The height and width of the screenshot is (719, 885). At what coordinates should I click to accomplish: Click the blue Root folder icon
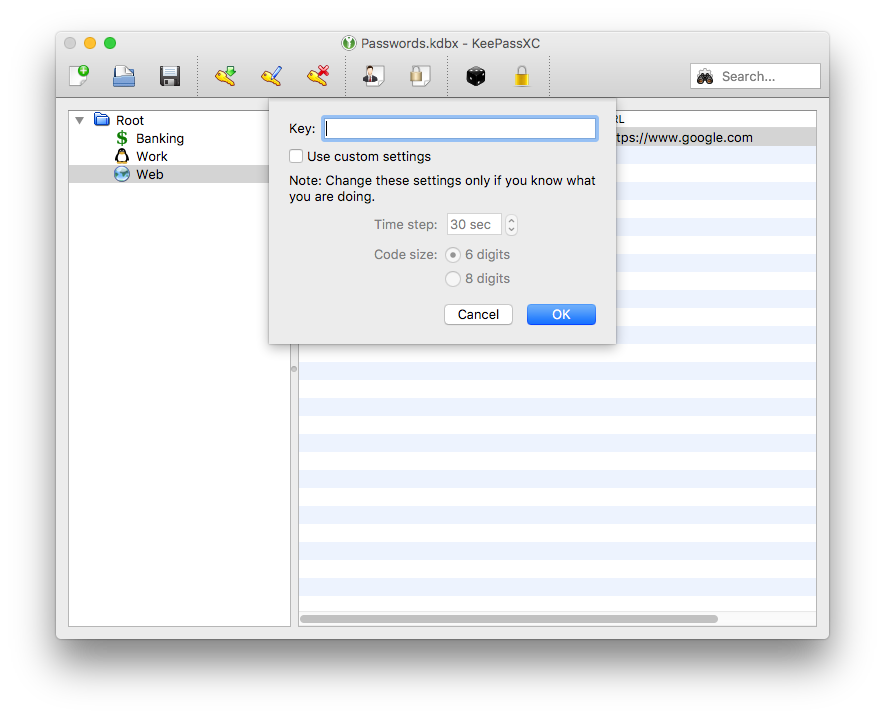102,119
